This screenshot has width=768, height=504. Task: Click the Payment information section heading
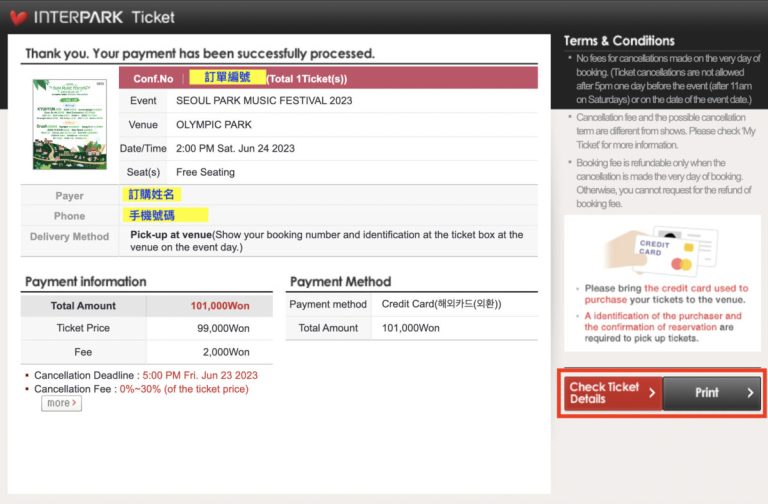point(86,282)
